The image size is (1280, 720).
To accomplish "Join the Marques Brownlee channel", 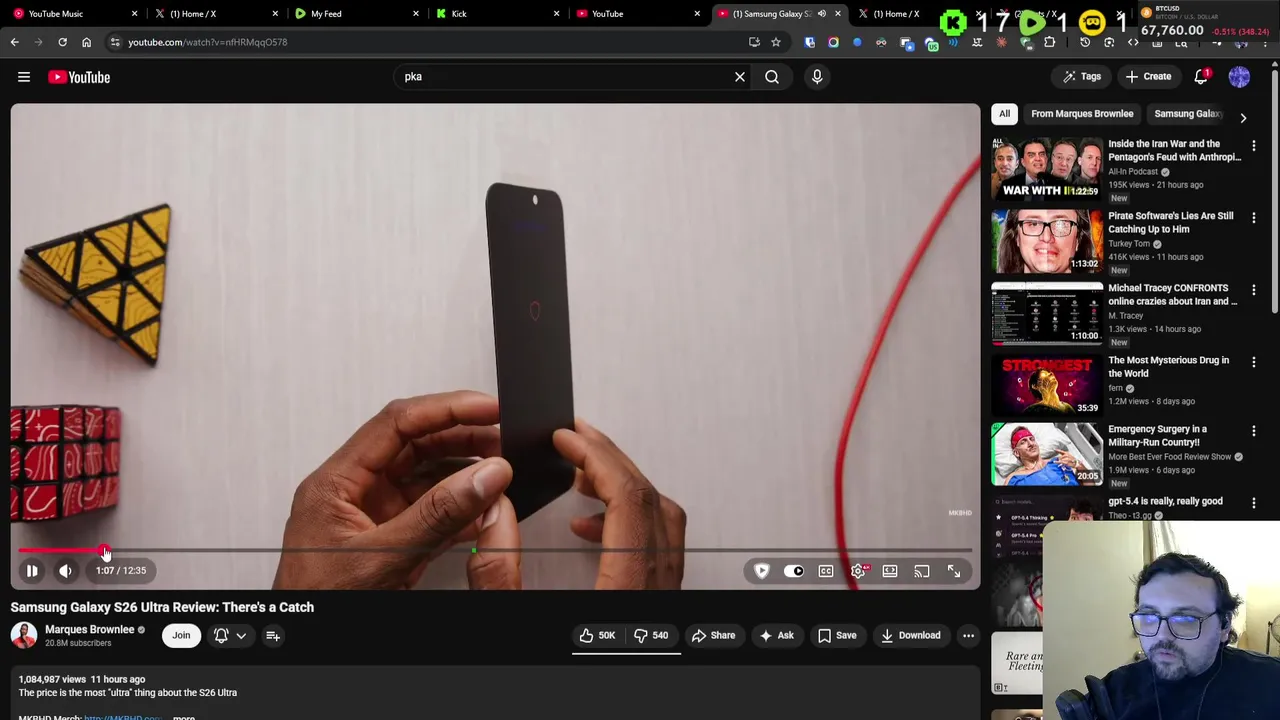I will click(x=181, y=635).
